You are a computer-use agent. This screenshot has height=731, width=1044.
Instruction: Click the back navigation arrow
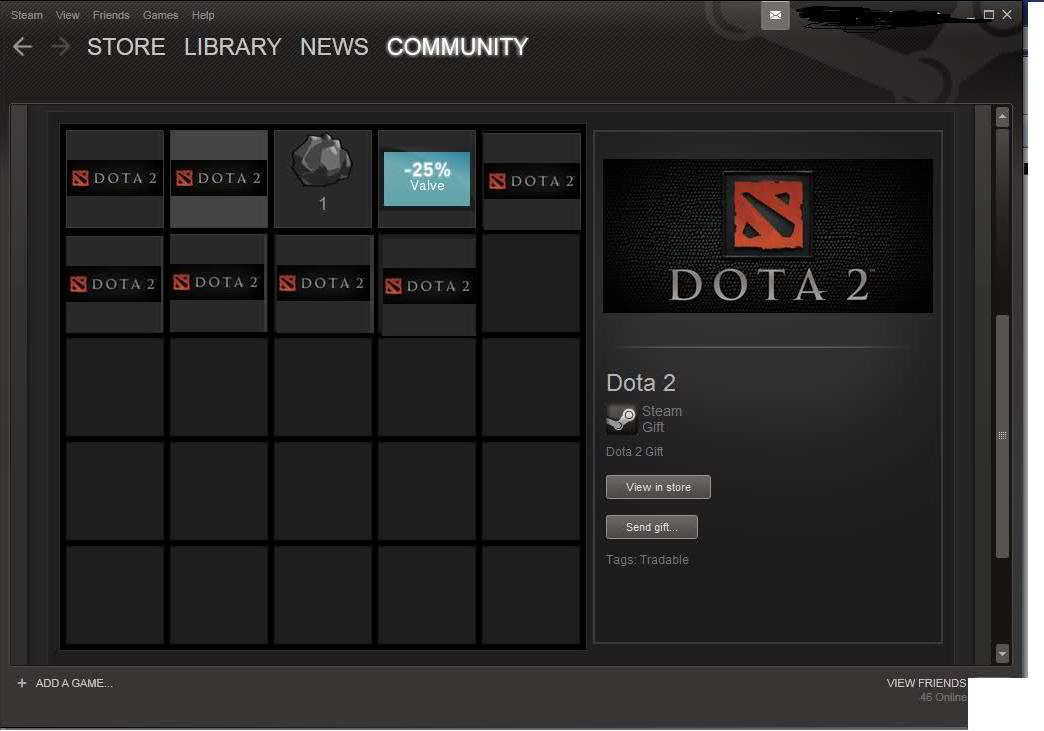point(22,46)
